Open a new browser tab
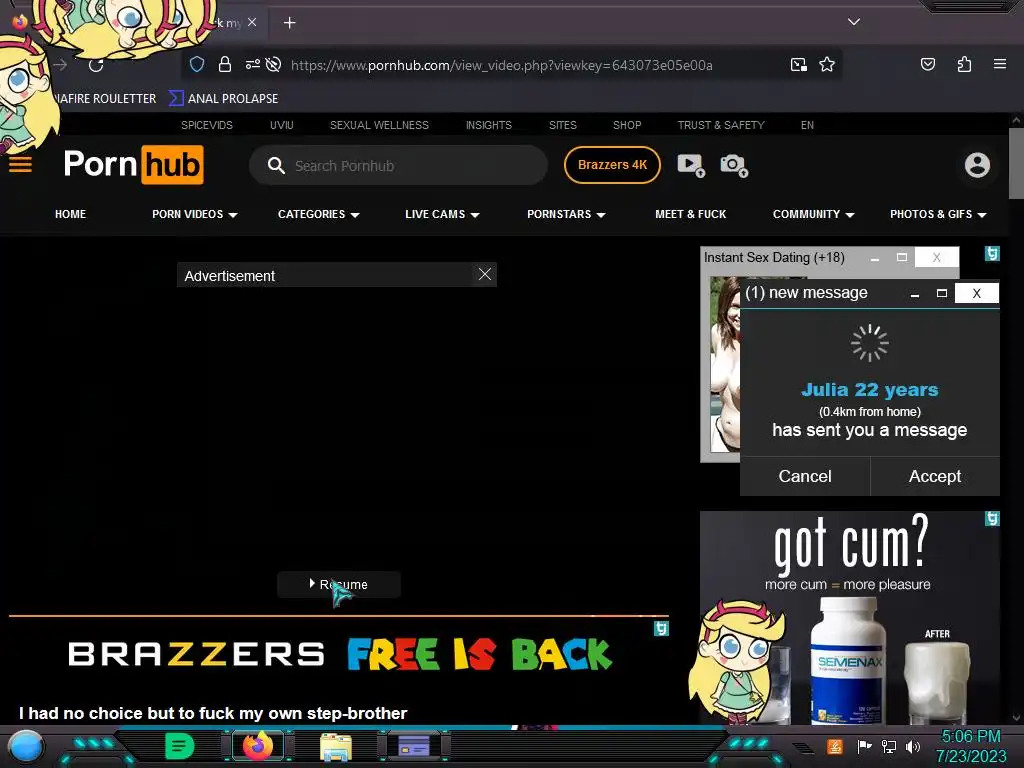 (x=289, y=23)
